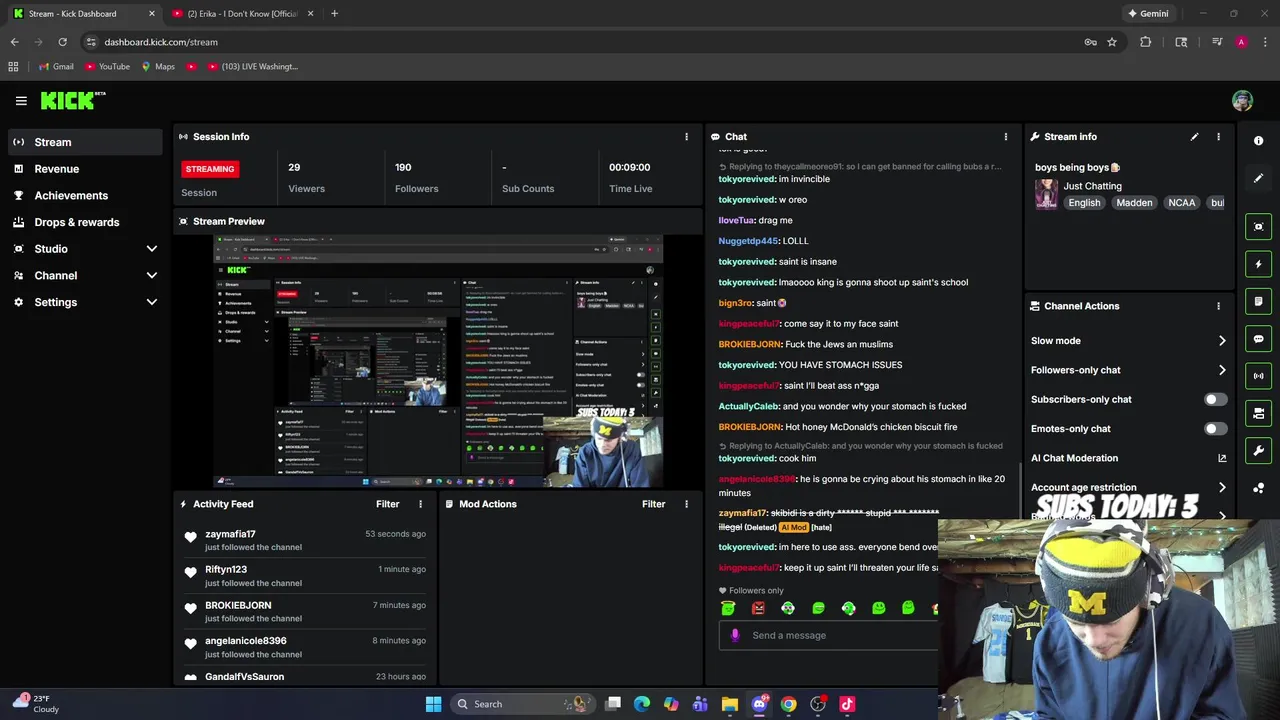Click the English stream tag
Viewport: 1280px width, 720px height.
pos(1084,203)
